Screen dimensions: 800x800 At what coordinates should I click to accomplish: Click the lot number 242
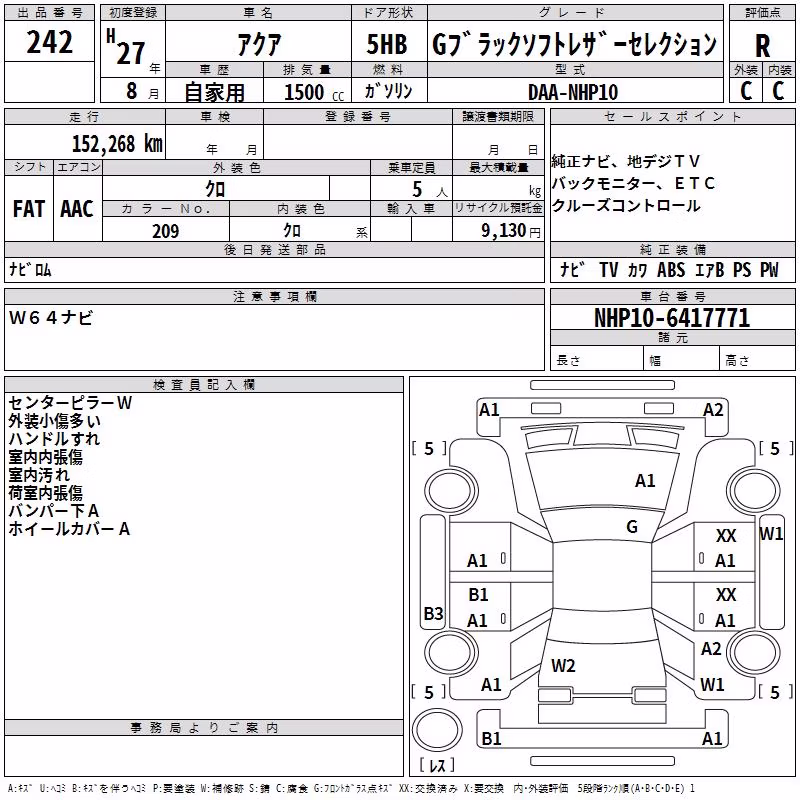pos(49,42)
